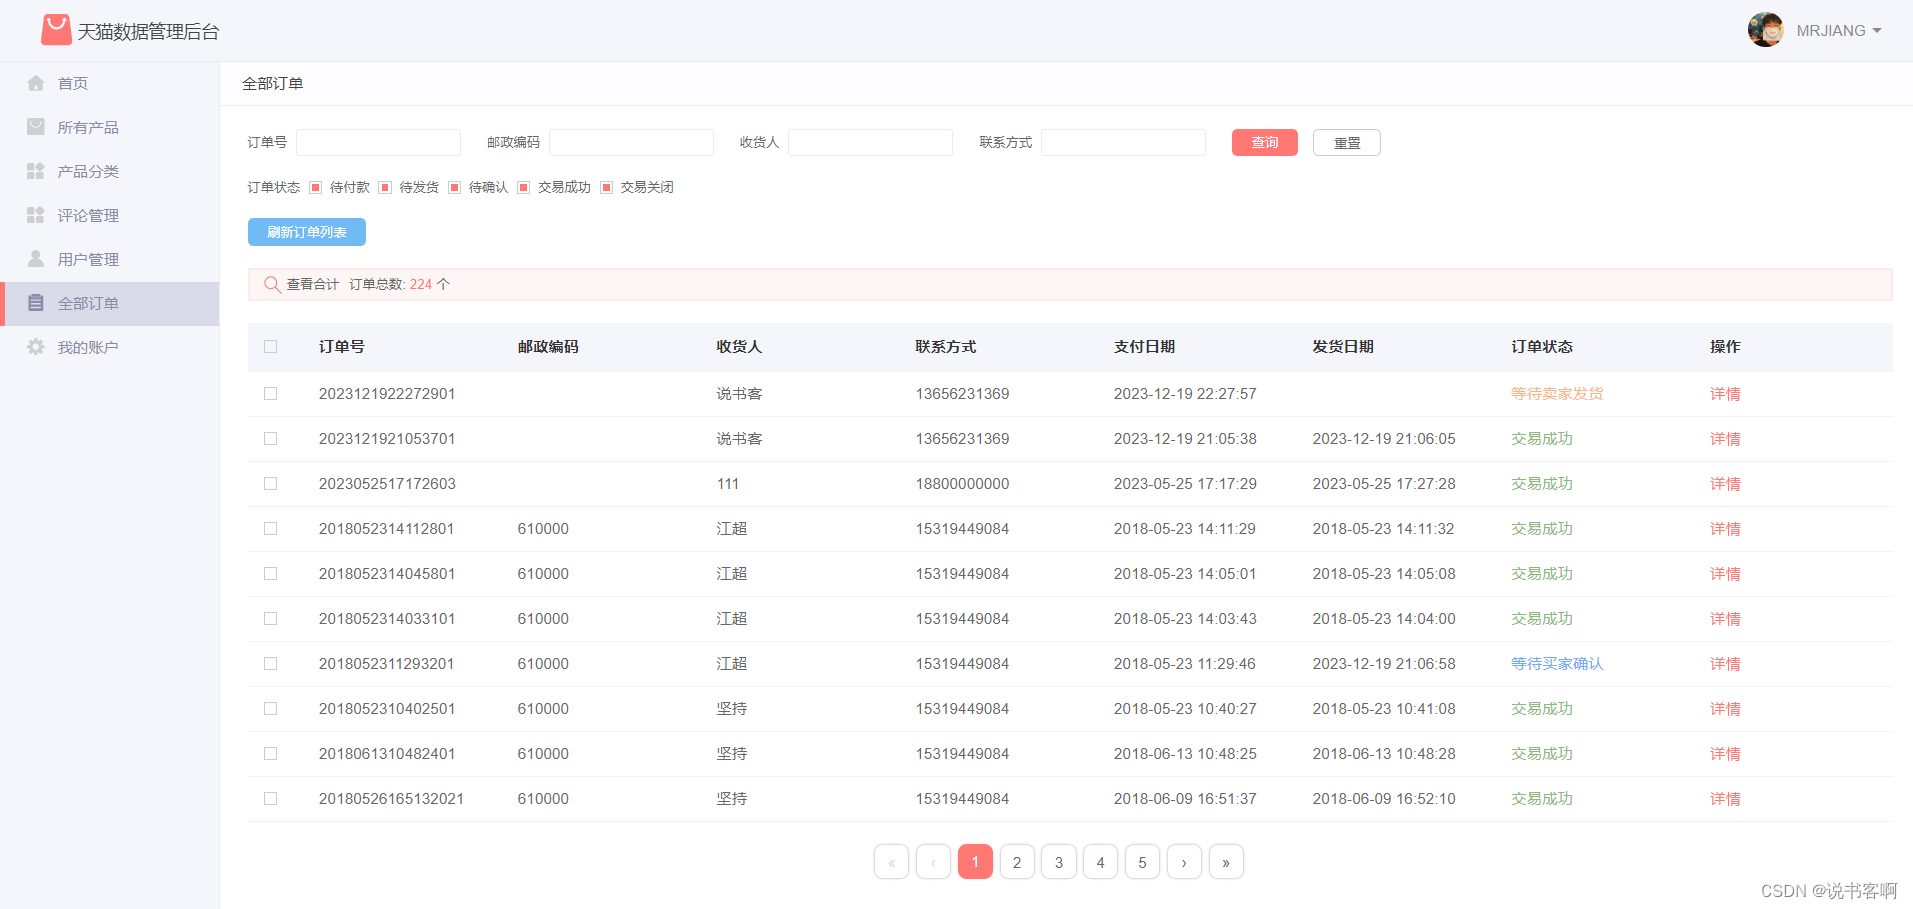Viewport: 1913px width, 909px height.
Task: Focus the 联系方式 input field
Action: click(x=1123, y=142)
